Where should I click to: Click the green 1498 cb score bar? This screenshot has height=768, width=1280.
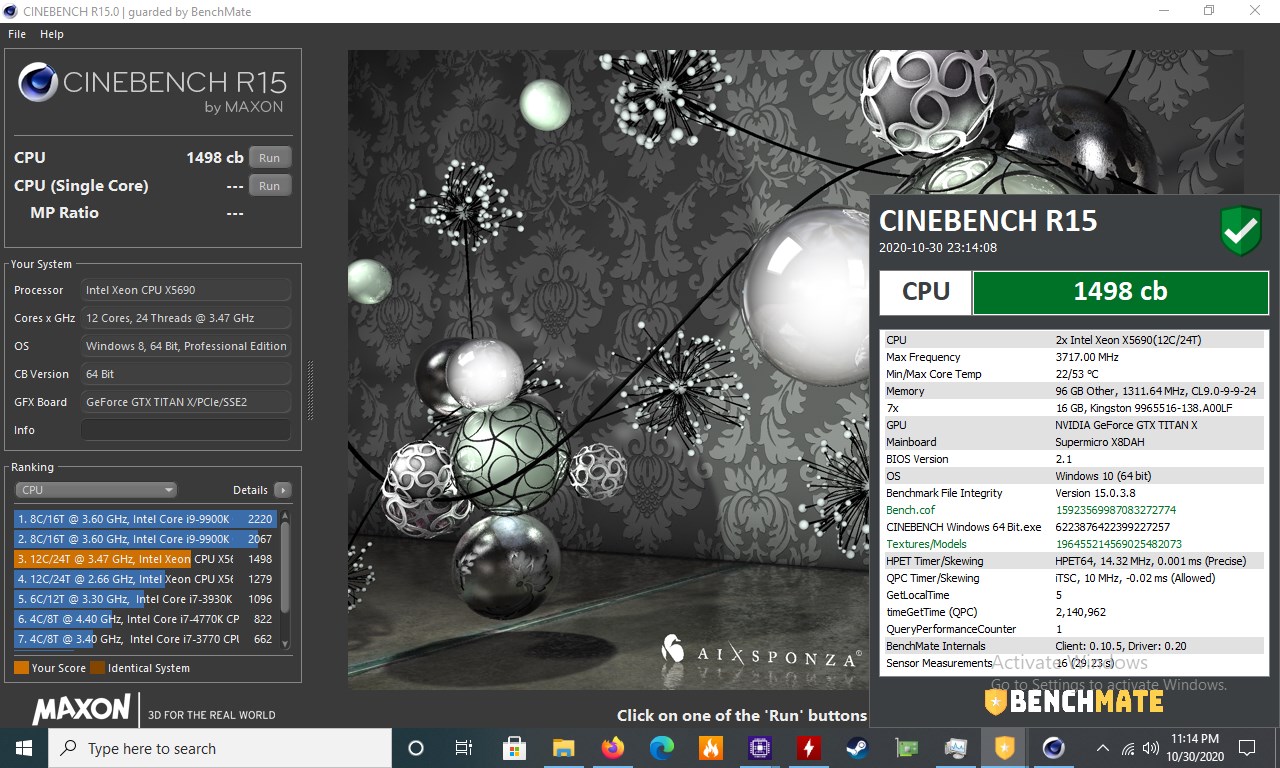click(x=1120, y=291)
